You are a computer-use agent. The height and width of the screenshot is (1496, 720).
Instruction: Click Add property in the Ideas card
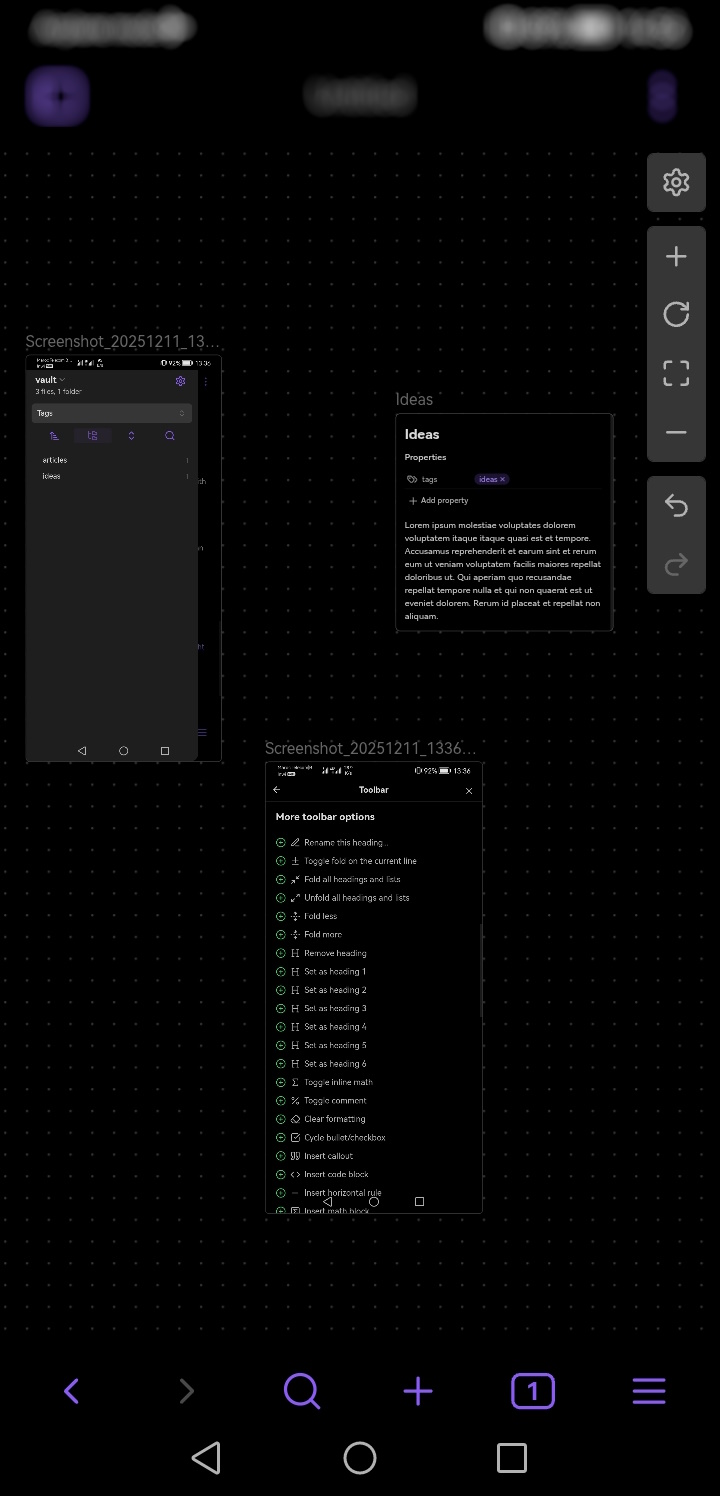click(439, 501)
